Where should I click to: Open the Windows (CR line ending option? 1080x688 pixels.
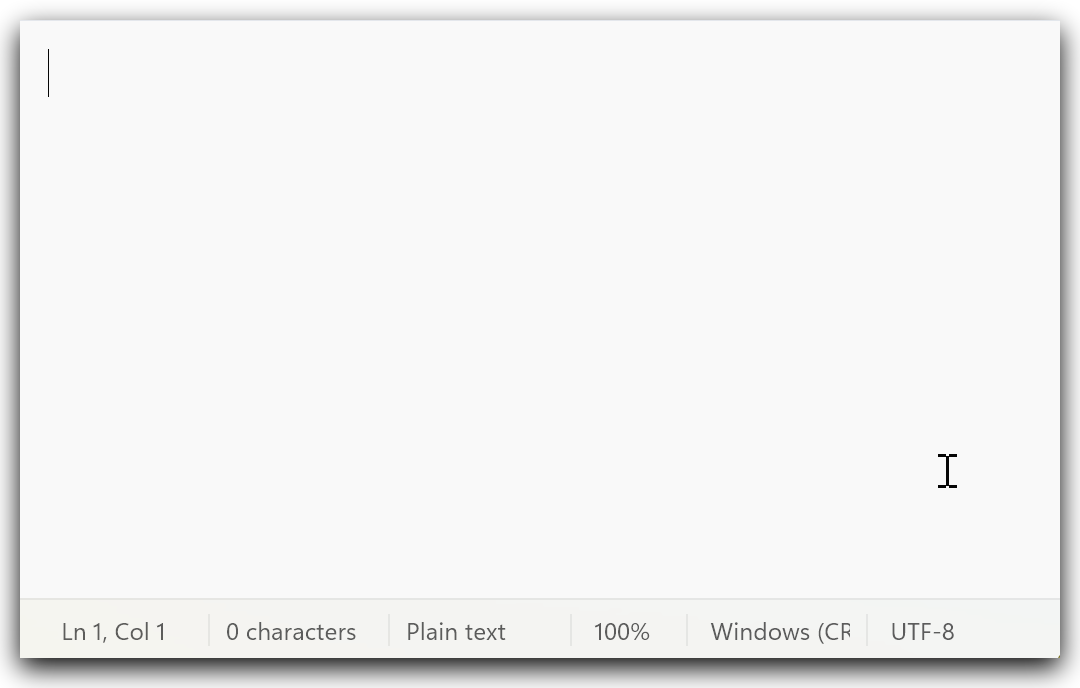(780, 632)
